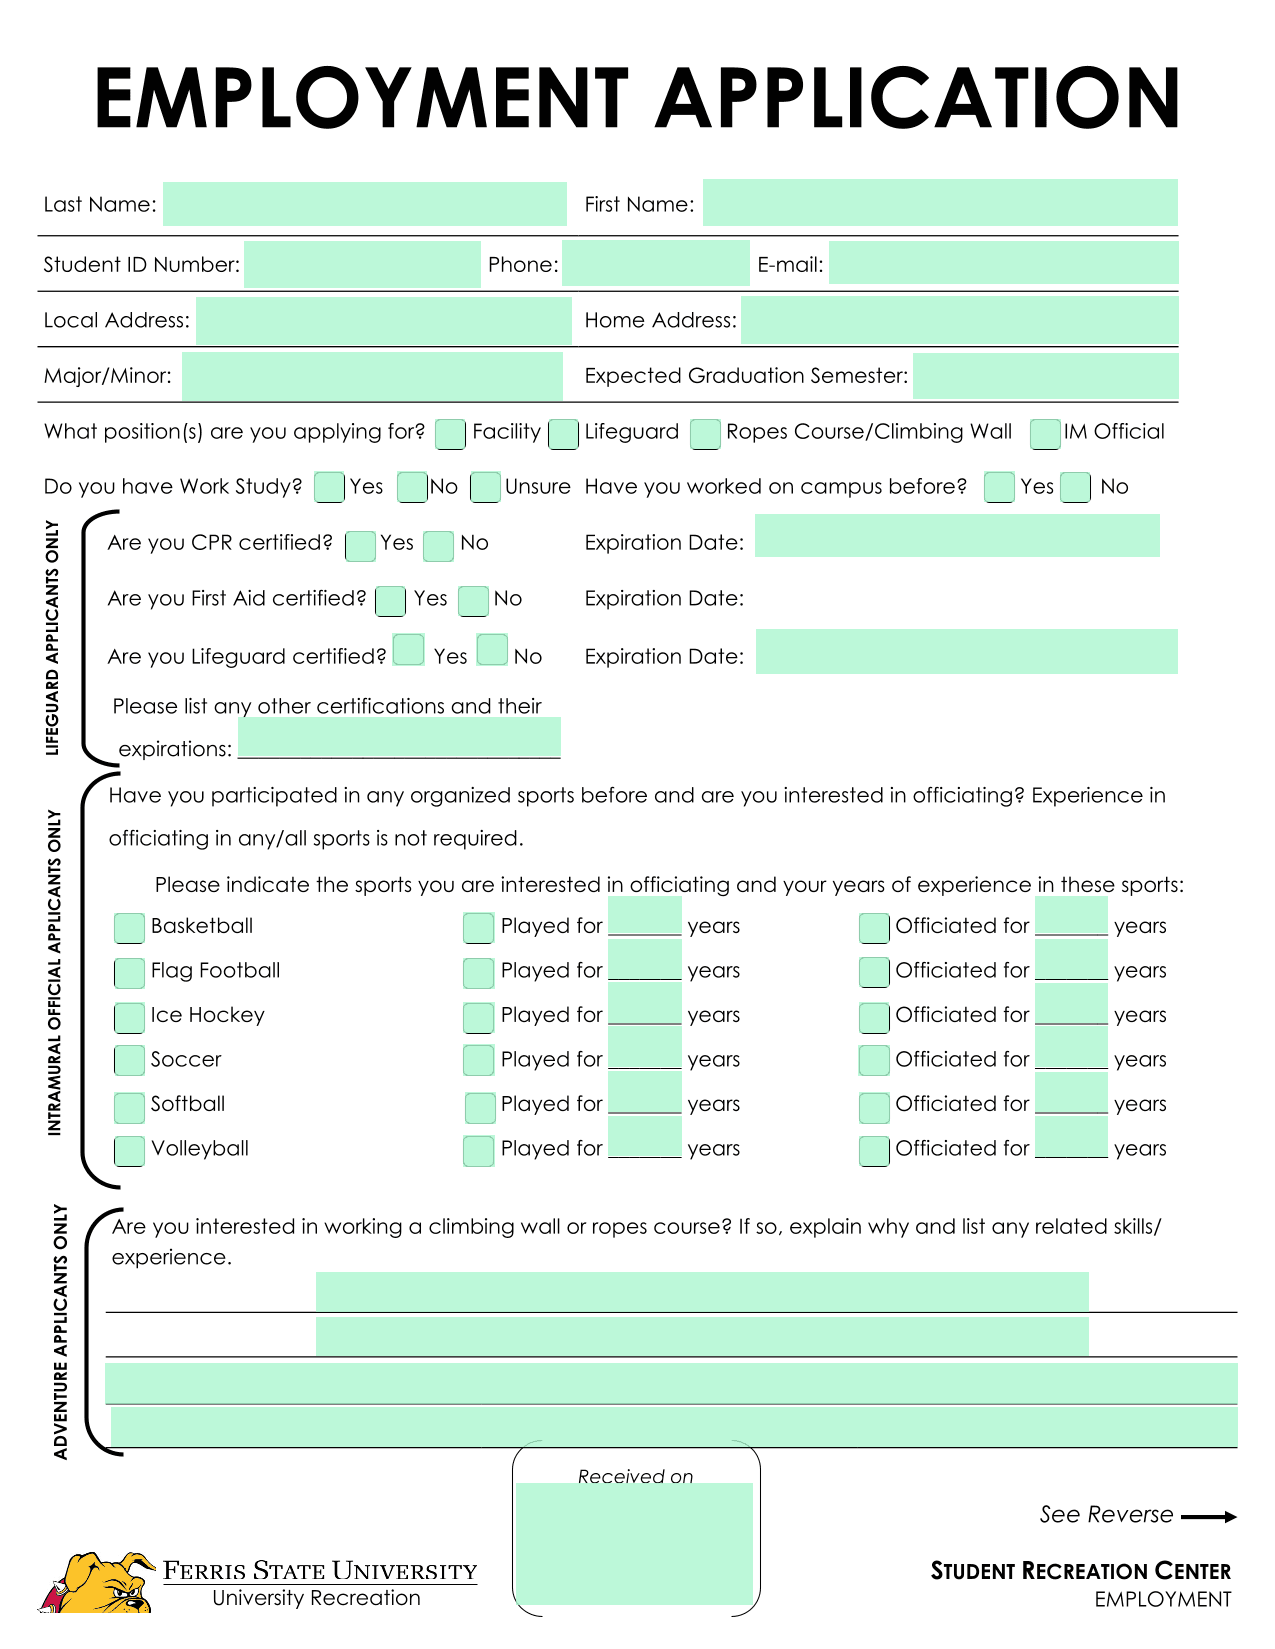Click the See Reverse arrow
The width and height of the screenshot is (1275, 1649).
pos(1209,1517)
